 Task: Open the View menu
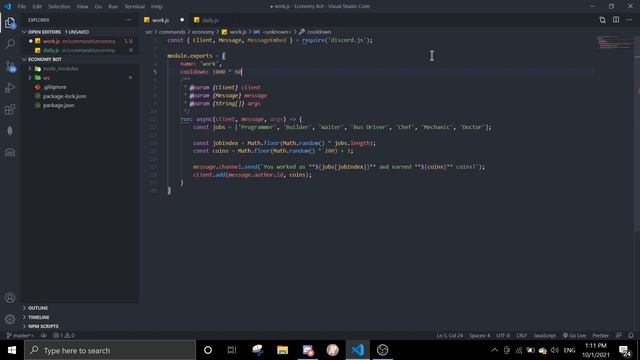[x=82, y=7]
